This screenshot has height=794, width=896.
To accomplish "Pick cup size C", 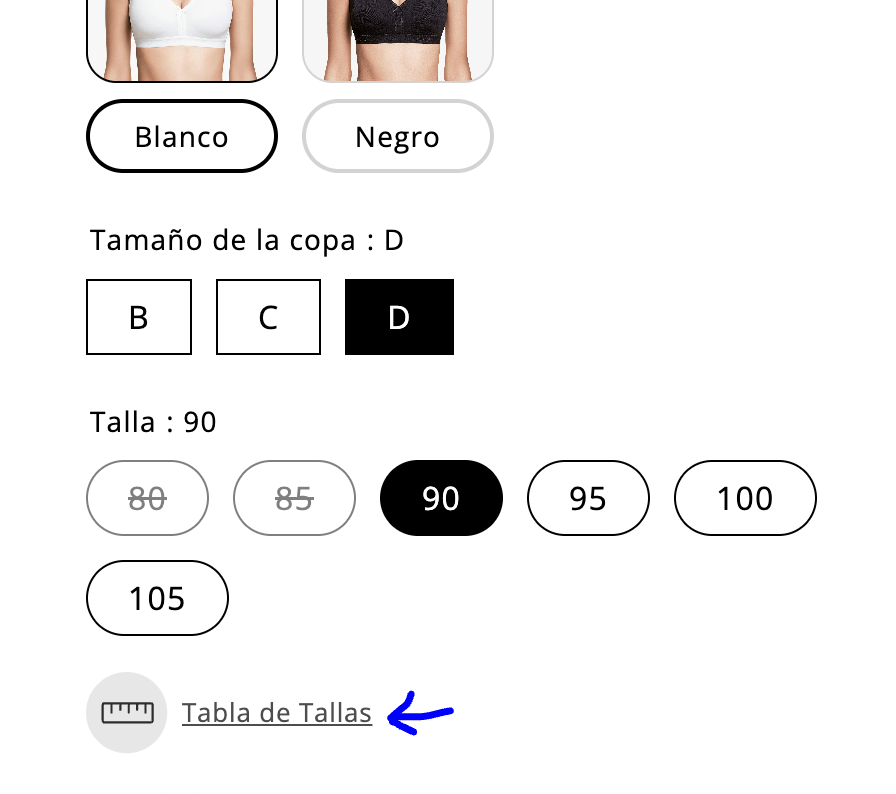I will 268,317.
